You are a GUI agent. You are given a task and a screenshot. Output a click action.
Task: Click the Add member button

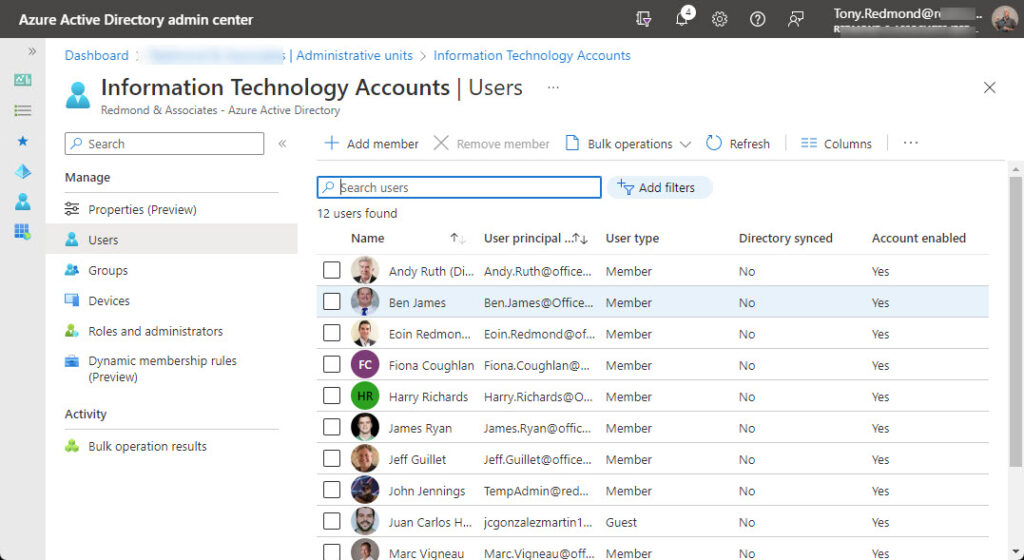372,144
